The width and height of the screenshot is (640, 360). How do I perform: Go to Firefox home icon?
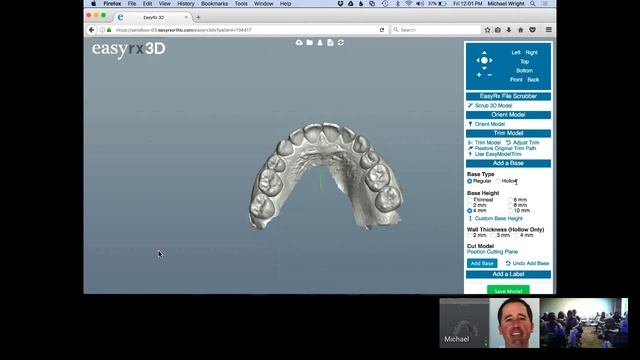click(520, 30)
